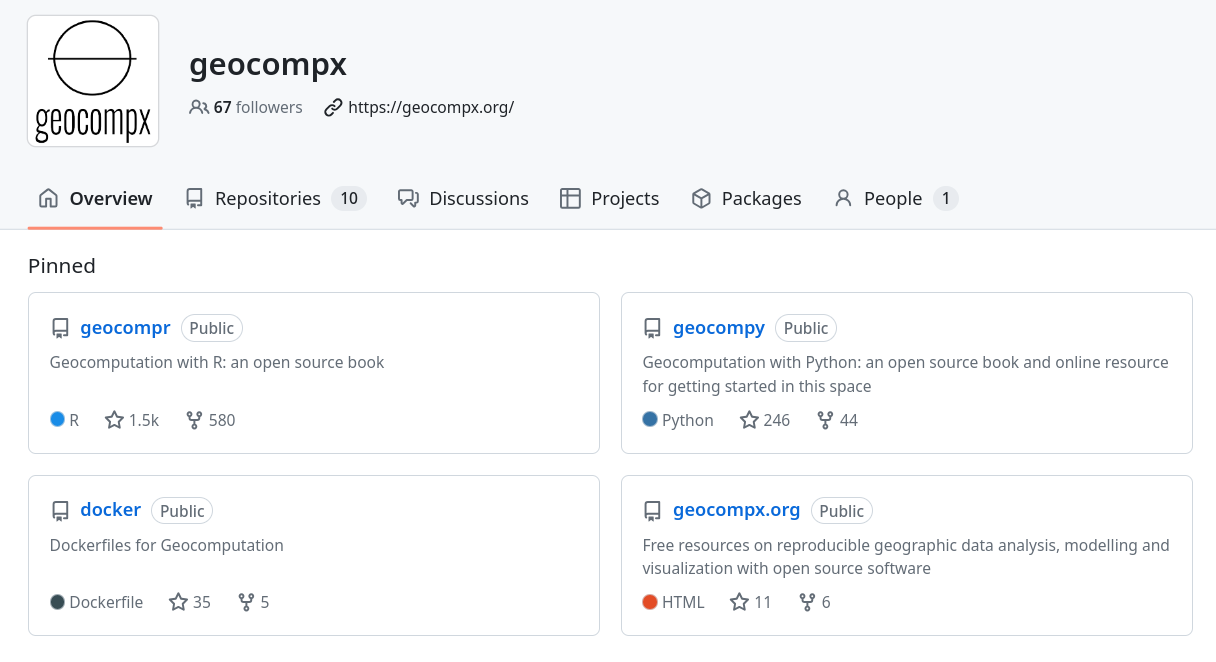Open the 67 followers list
This screenshot has height=662, width=1216.
pos(246,107)
